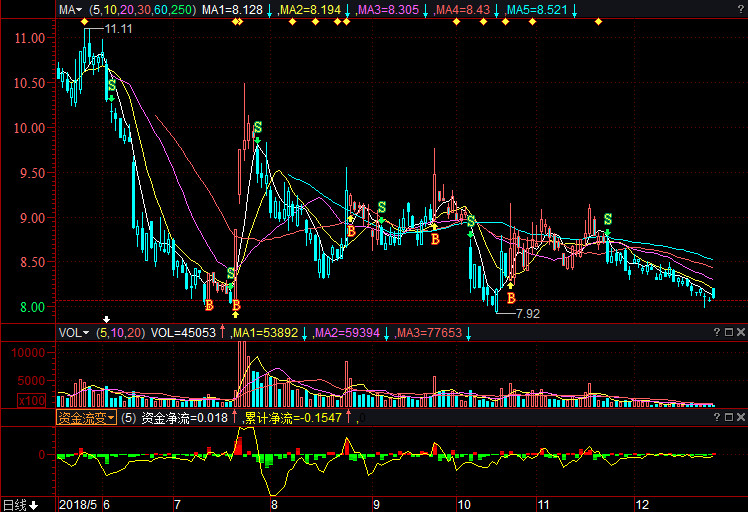Maximize the 资金流变 panel
748x512 pixels.
tap(728, 418)
